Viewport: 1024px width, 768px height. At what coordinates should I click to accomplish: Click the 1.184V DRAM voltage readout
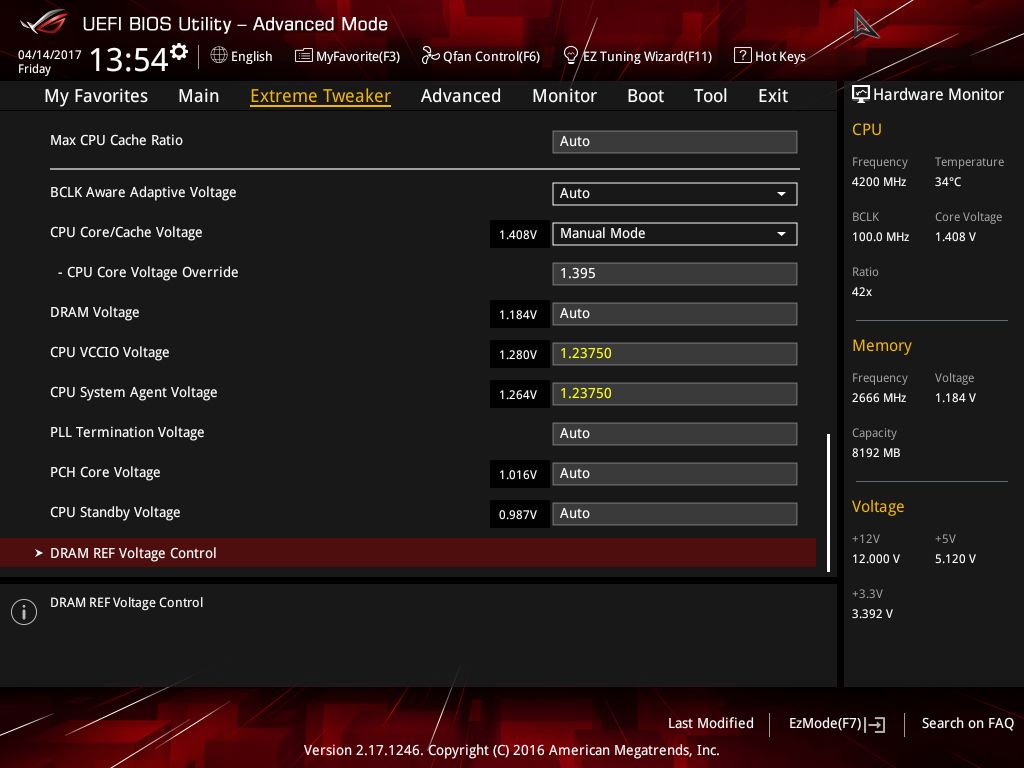[x=519, y=315]
